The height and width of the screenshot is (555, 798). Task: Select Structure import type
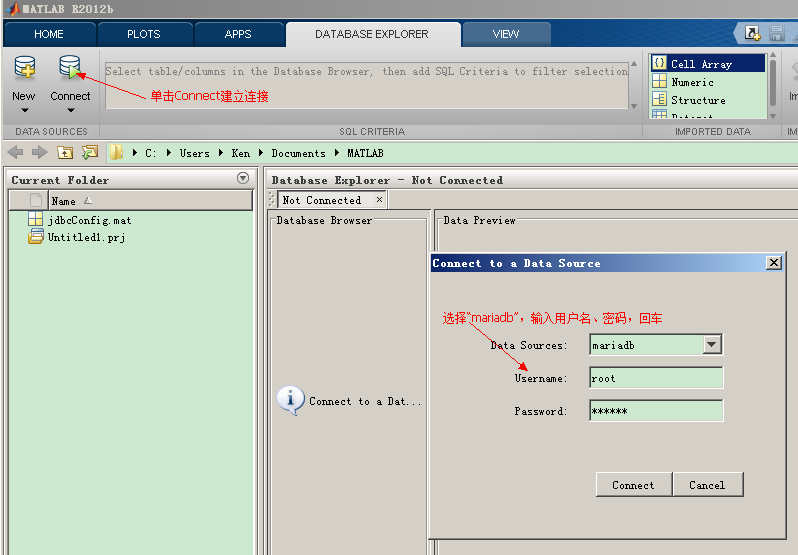point(708,100)
